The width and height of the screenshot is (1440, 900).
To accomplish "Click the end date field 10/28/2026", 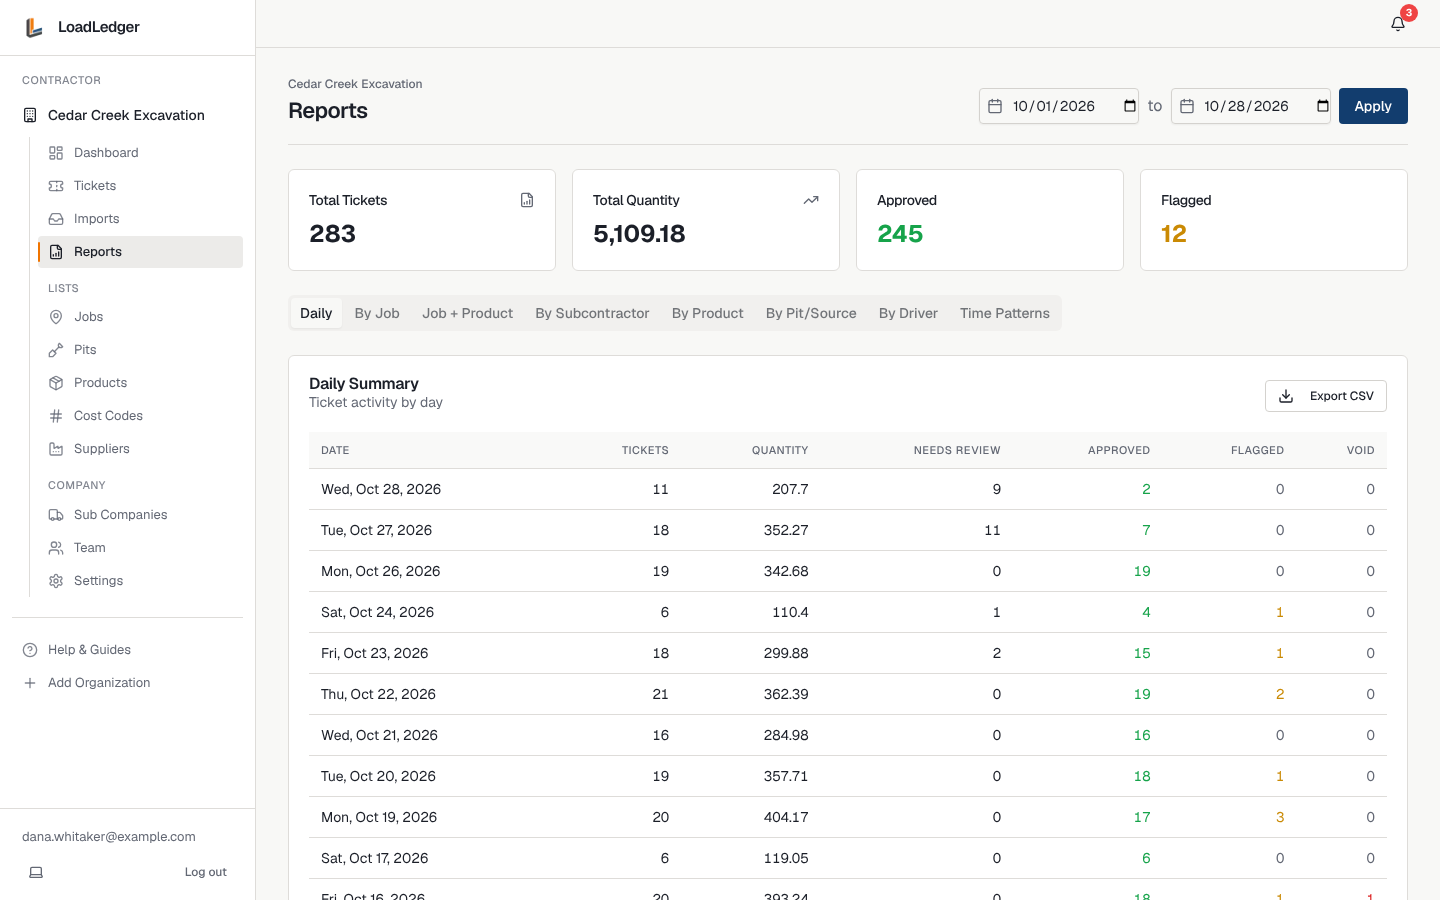I will (x=1251, y=106).
